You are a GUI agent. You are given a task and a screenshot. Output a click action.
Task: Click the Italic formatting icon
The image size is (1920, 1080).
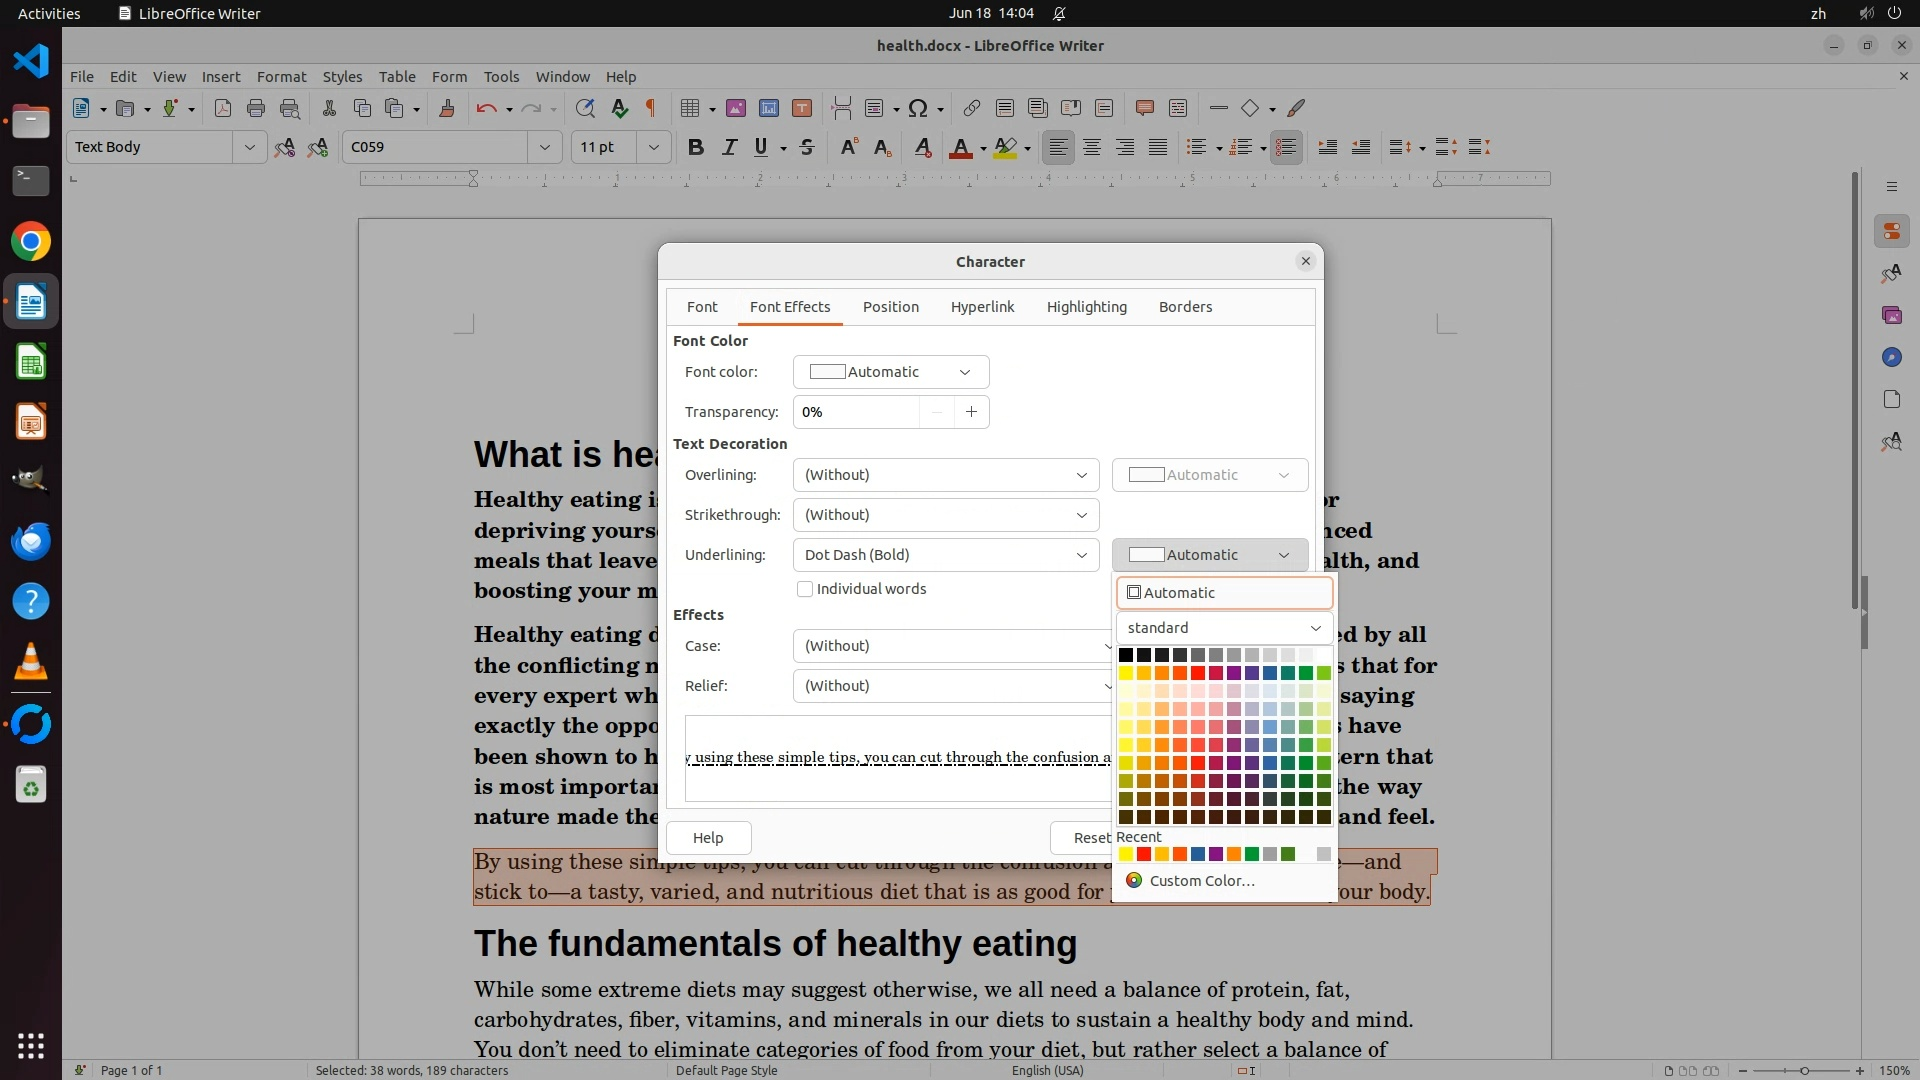pyautogui.click(x=729, y=148)
